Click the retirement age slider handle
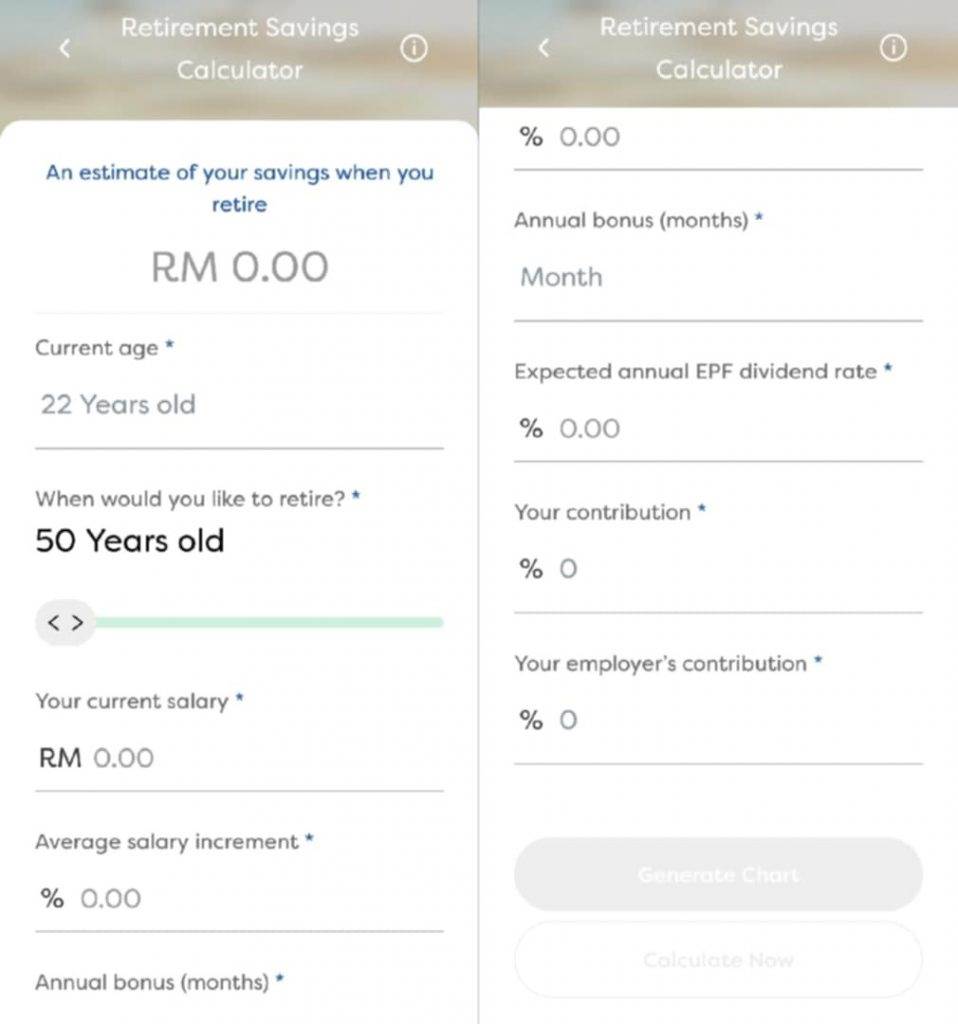Screen dimensions: 958x1024 (65, 622)
